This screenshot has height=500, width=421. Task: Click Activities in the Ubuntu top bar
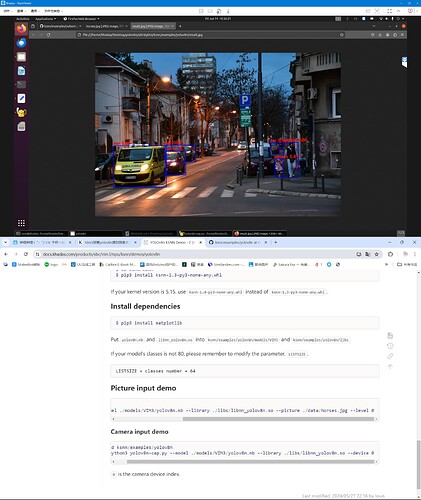[23, 19]
